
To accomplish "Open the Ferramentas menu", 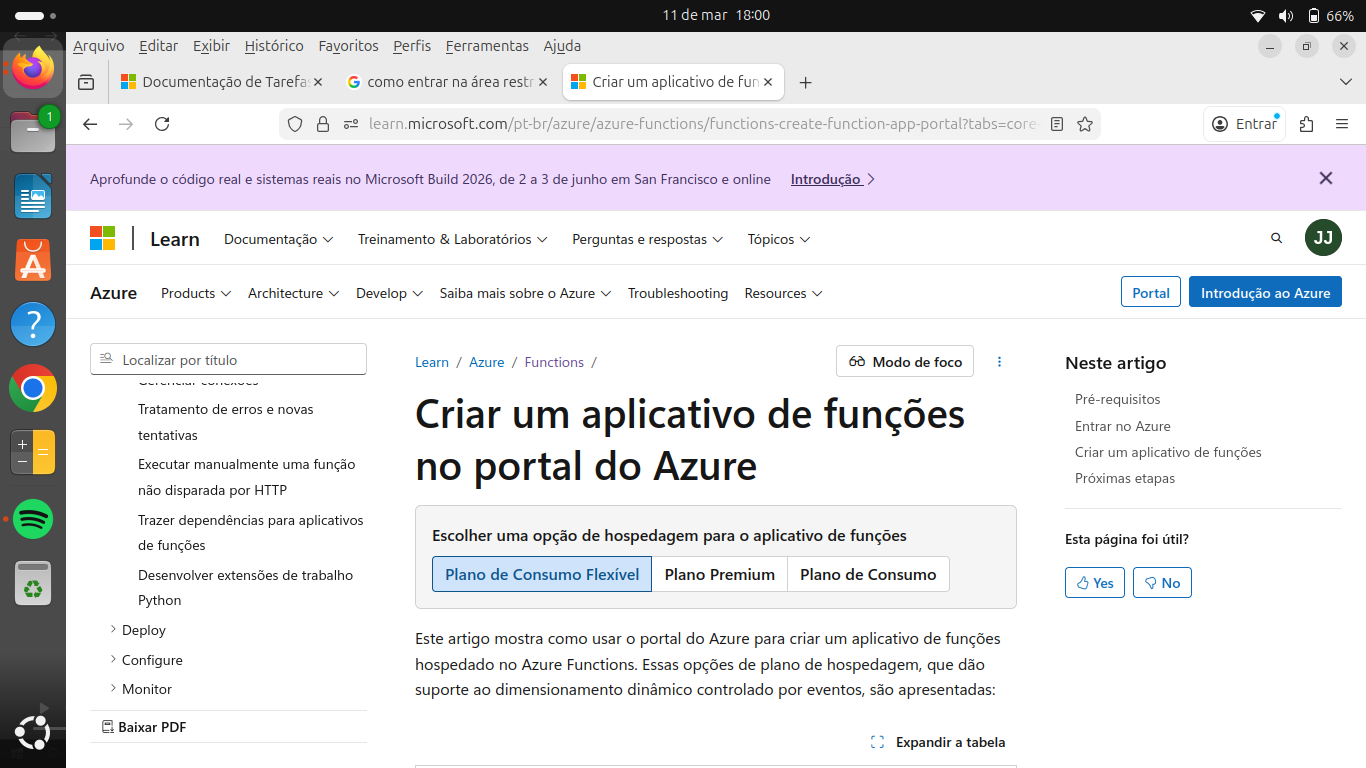I will point(487,46).
